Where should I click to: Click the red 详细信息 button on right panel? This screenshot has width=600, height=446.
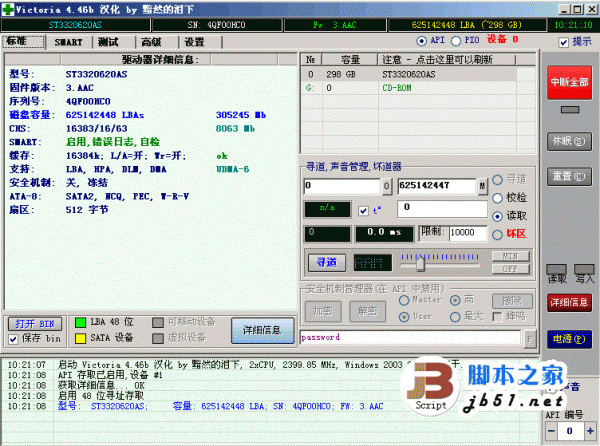pos(569,303)
